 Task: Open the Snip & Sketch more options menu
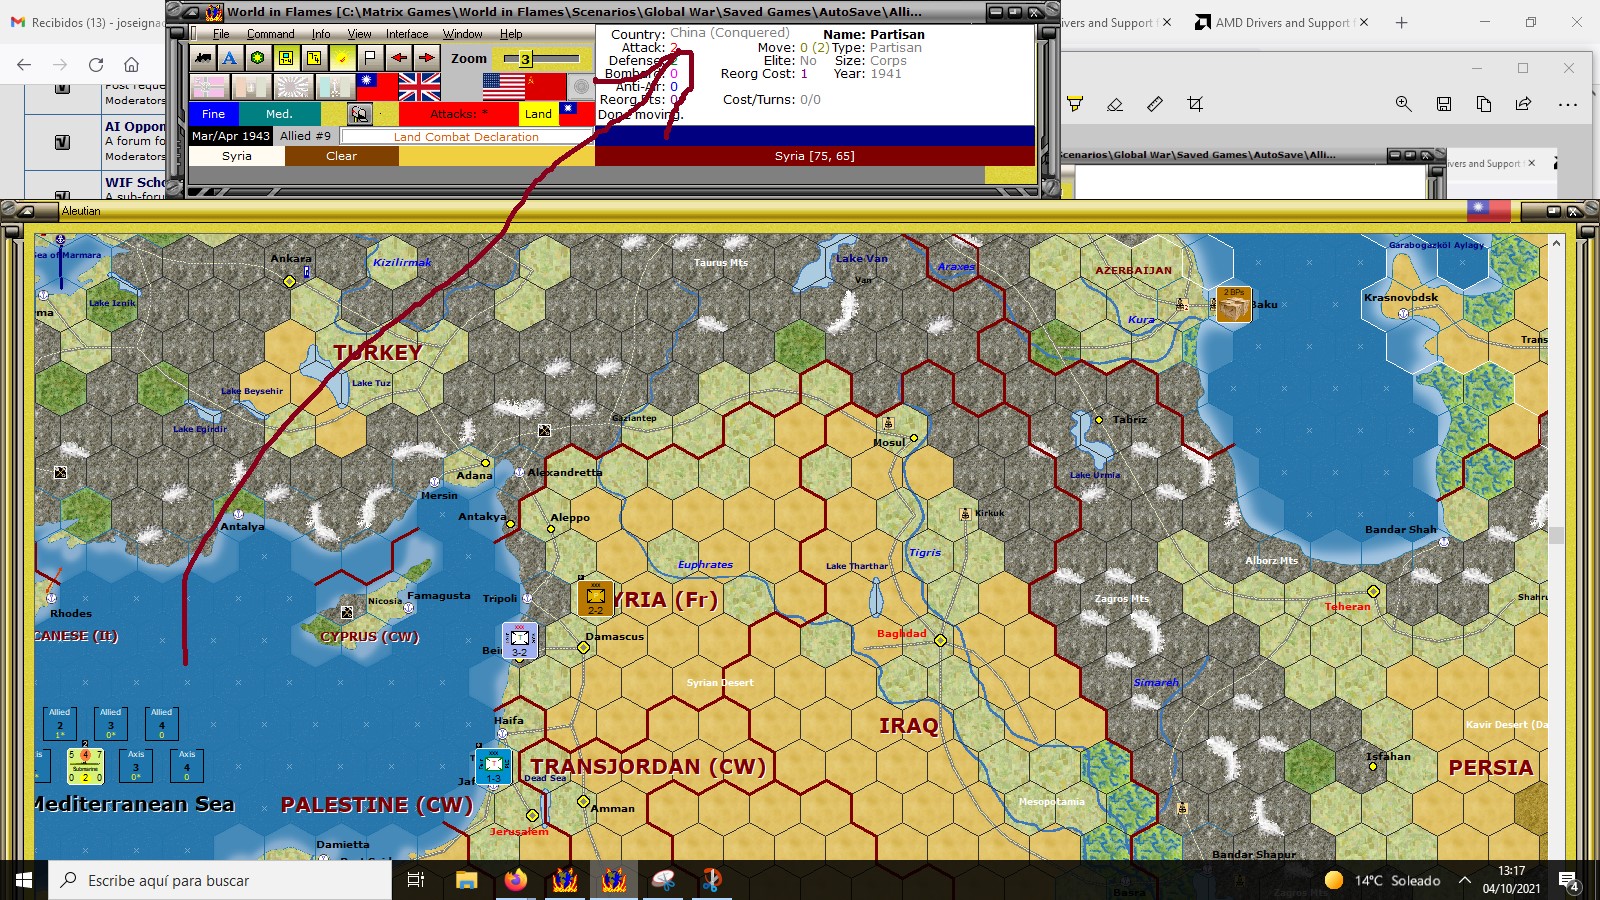coord(1567,104)
